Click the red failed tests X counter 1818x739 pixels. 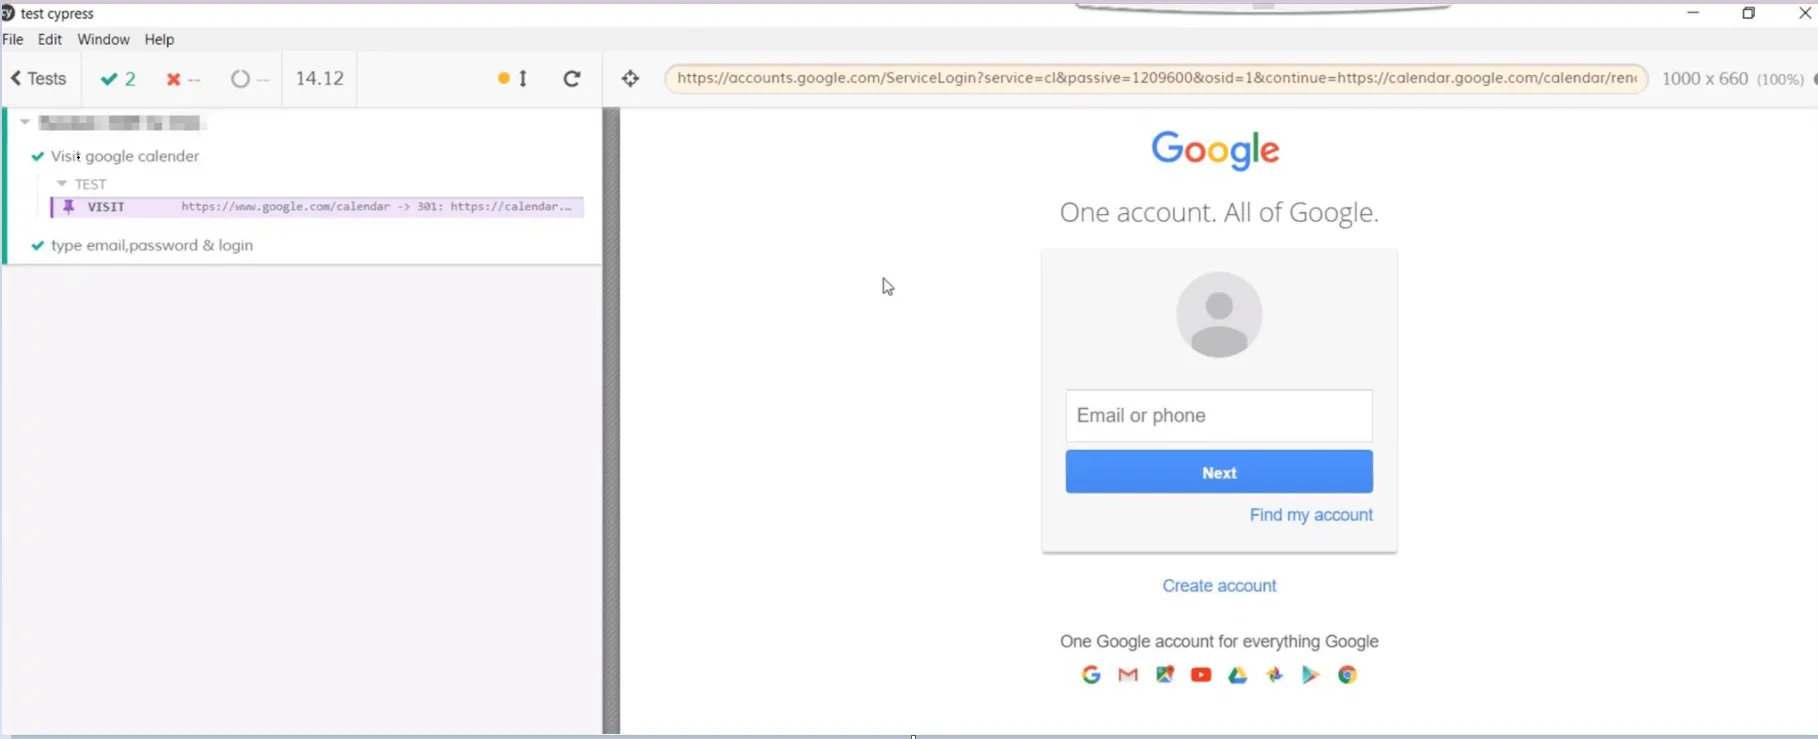point(183,79)
